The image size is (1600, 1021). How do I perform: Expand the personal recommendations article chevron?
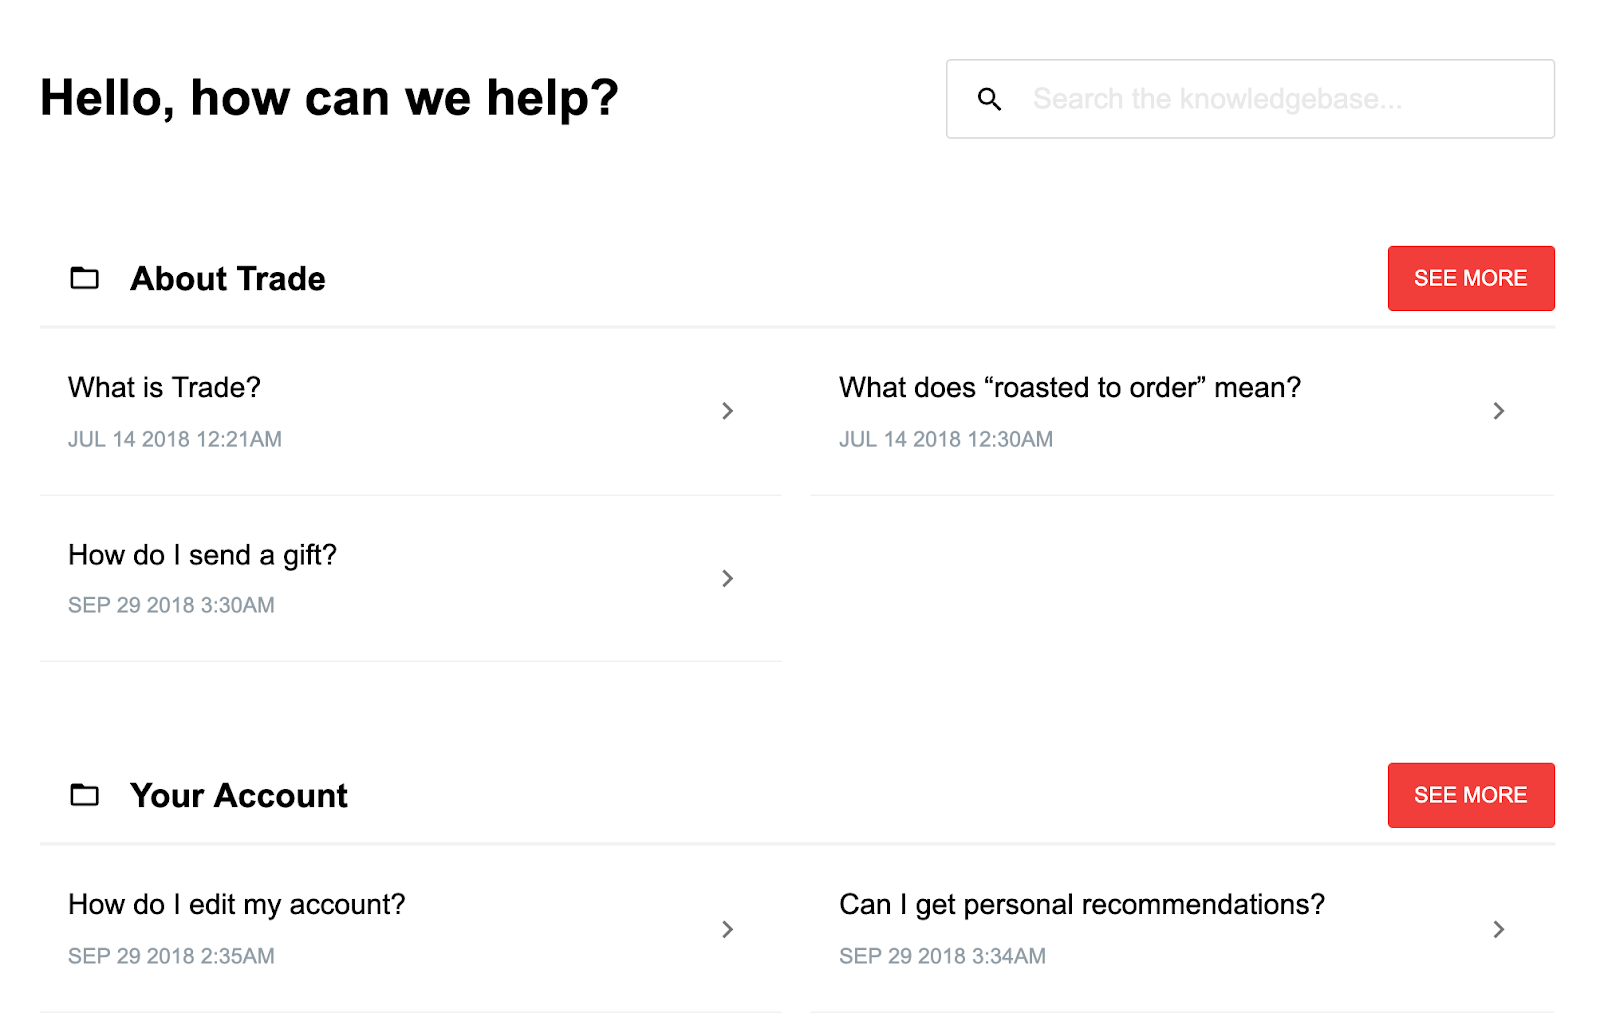point(1498,929)
